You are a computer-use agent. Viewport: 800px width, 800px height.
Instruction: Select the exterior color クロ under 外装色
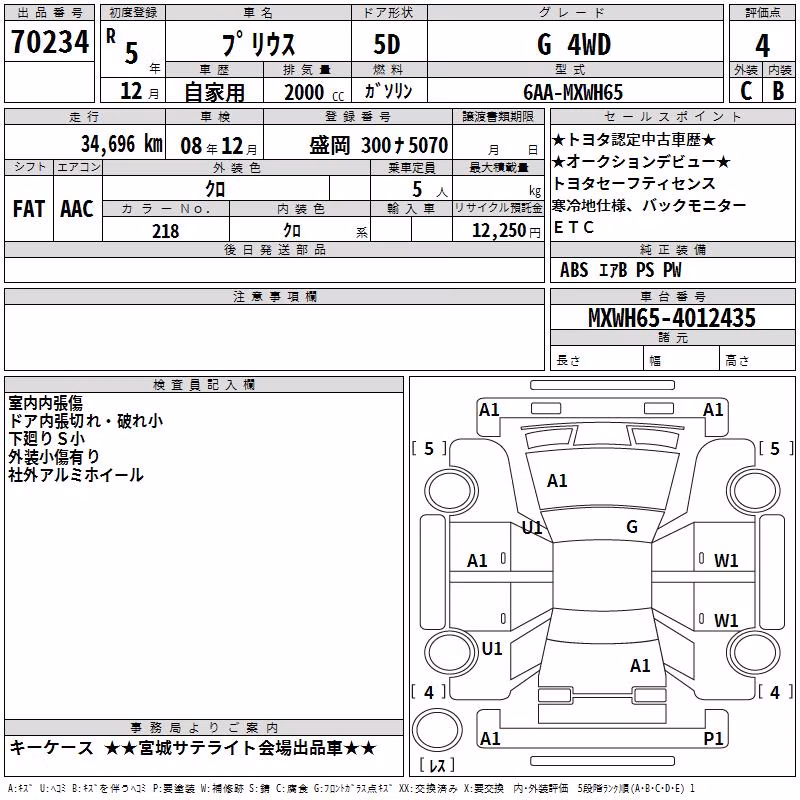pos(215,189)
